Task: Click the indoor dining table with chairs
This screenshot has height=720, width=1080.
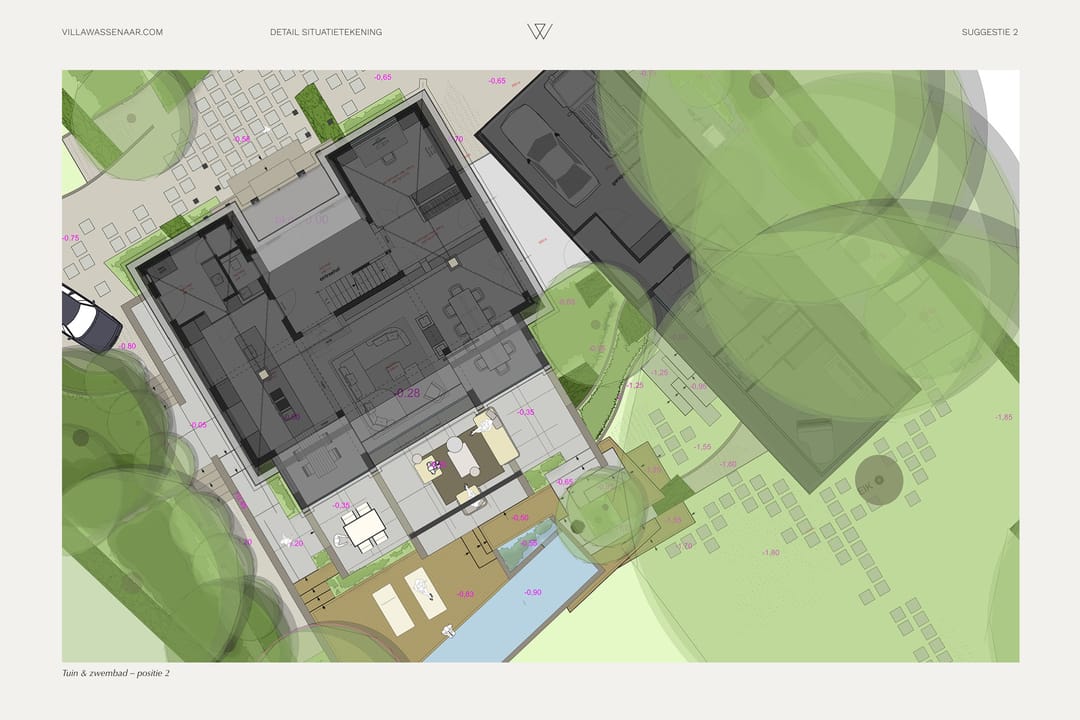Action: (x=468, y=309)
